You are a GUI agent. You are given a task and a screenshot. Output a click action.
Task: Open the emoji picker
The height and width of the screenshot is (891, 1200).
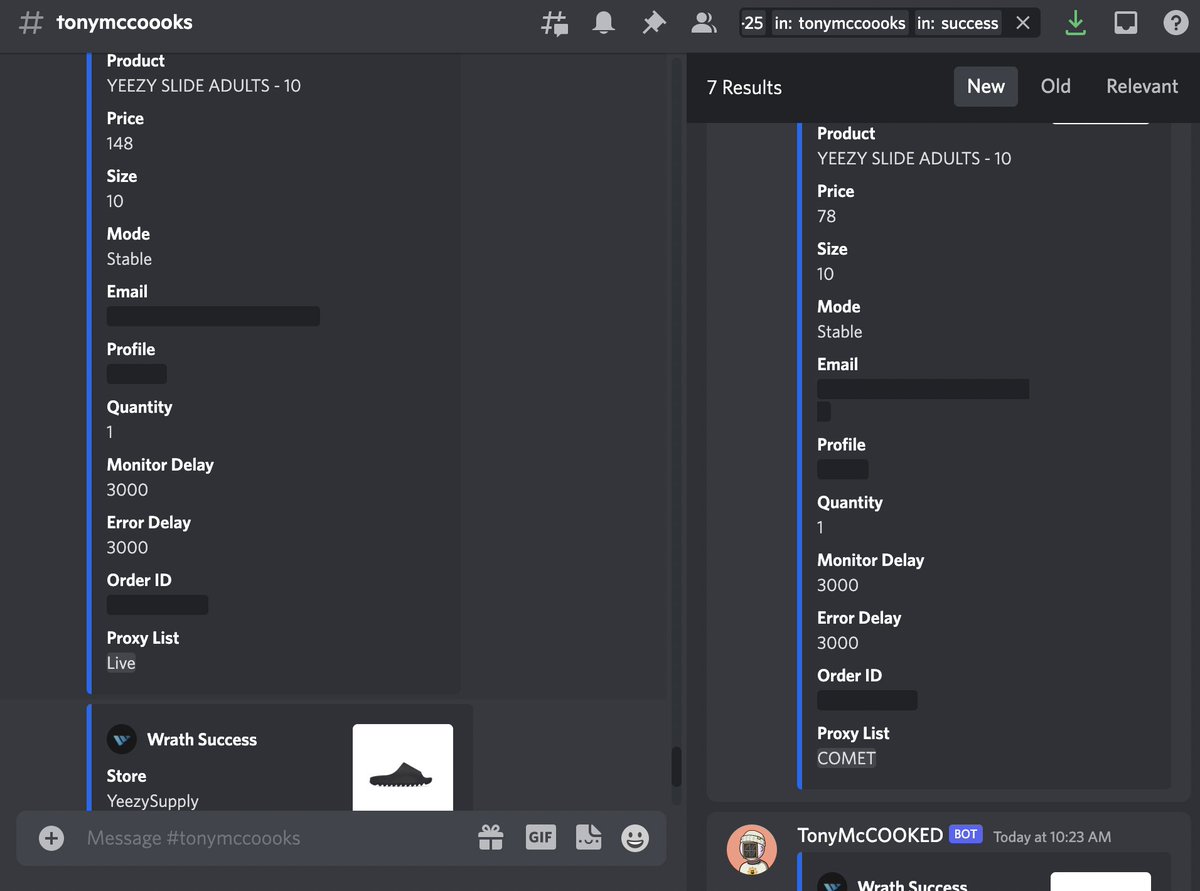pos(635,838)
